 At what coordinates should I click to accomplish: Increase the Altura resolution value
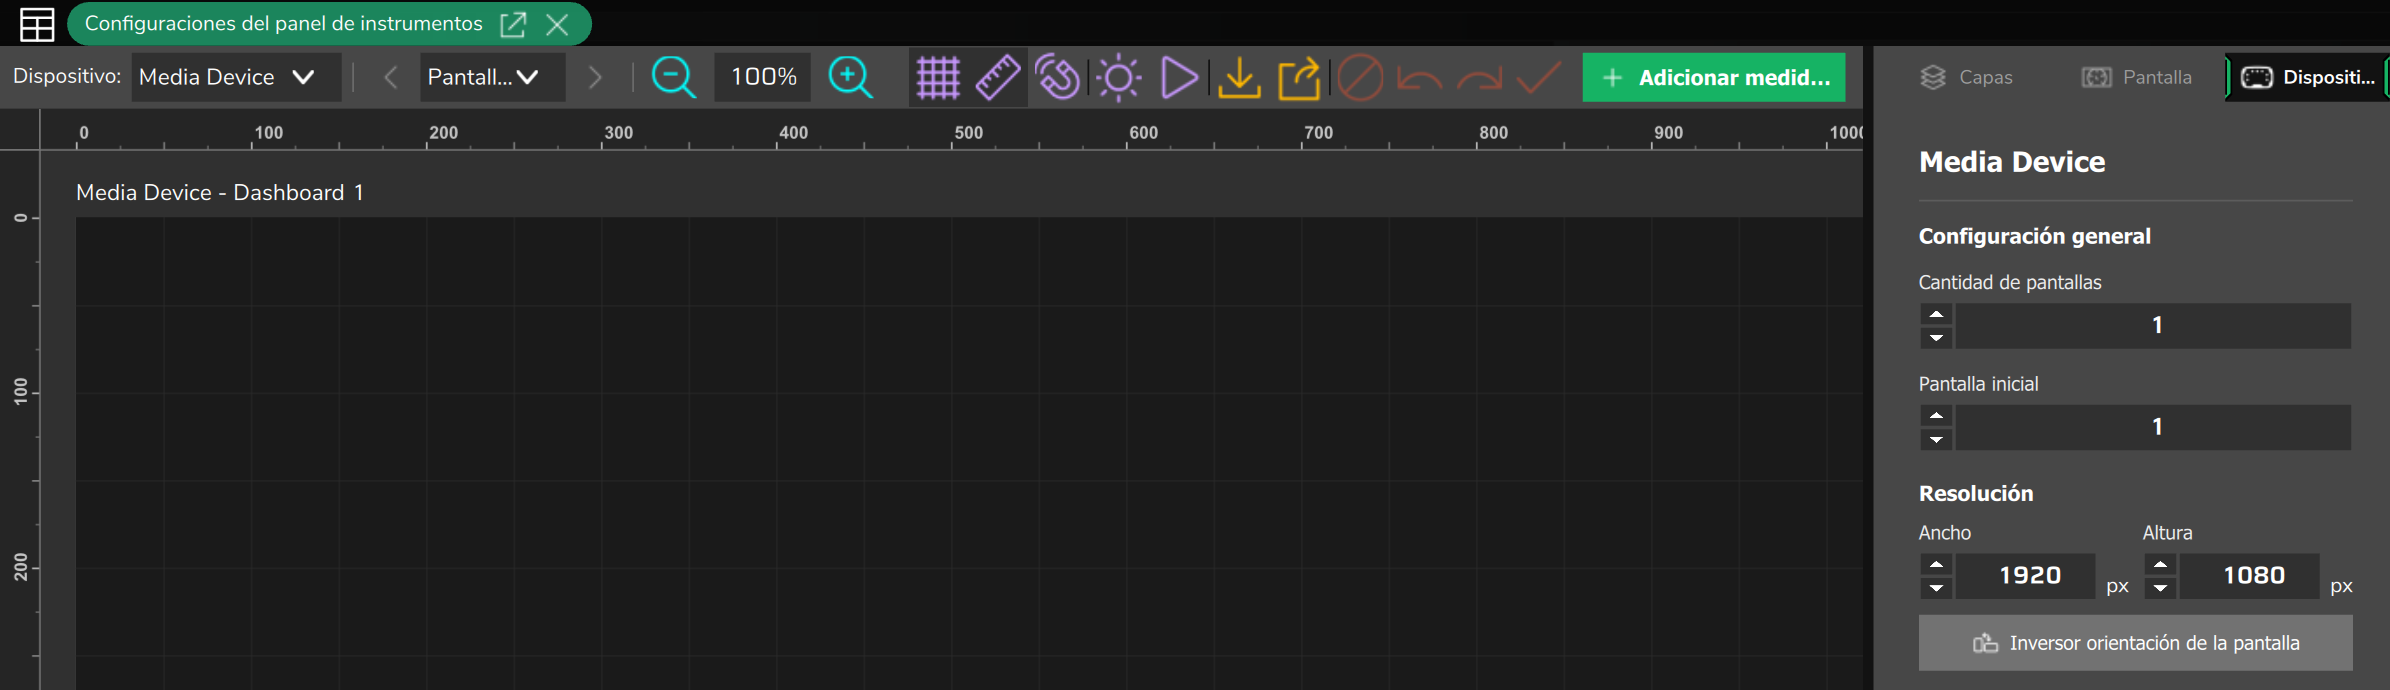(2160, 564)
